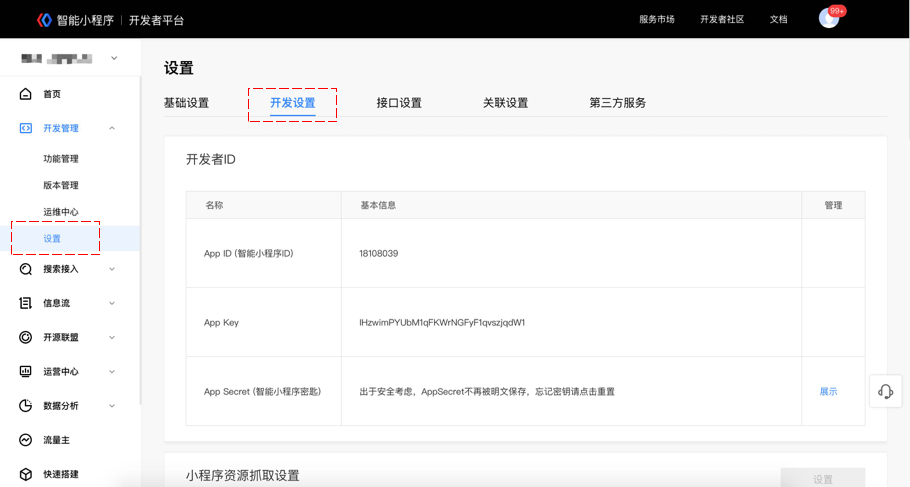Collapse the 开发管理 section chevron
The width and height of the screenshot is (910, 487).
(112, 128)
